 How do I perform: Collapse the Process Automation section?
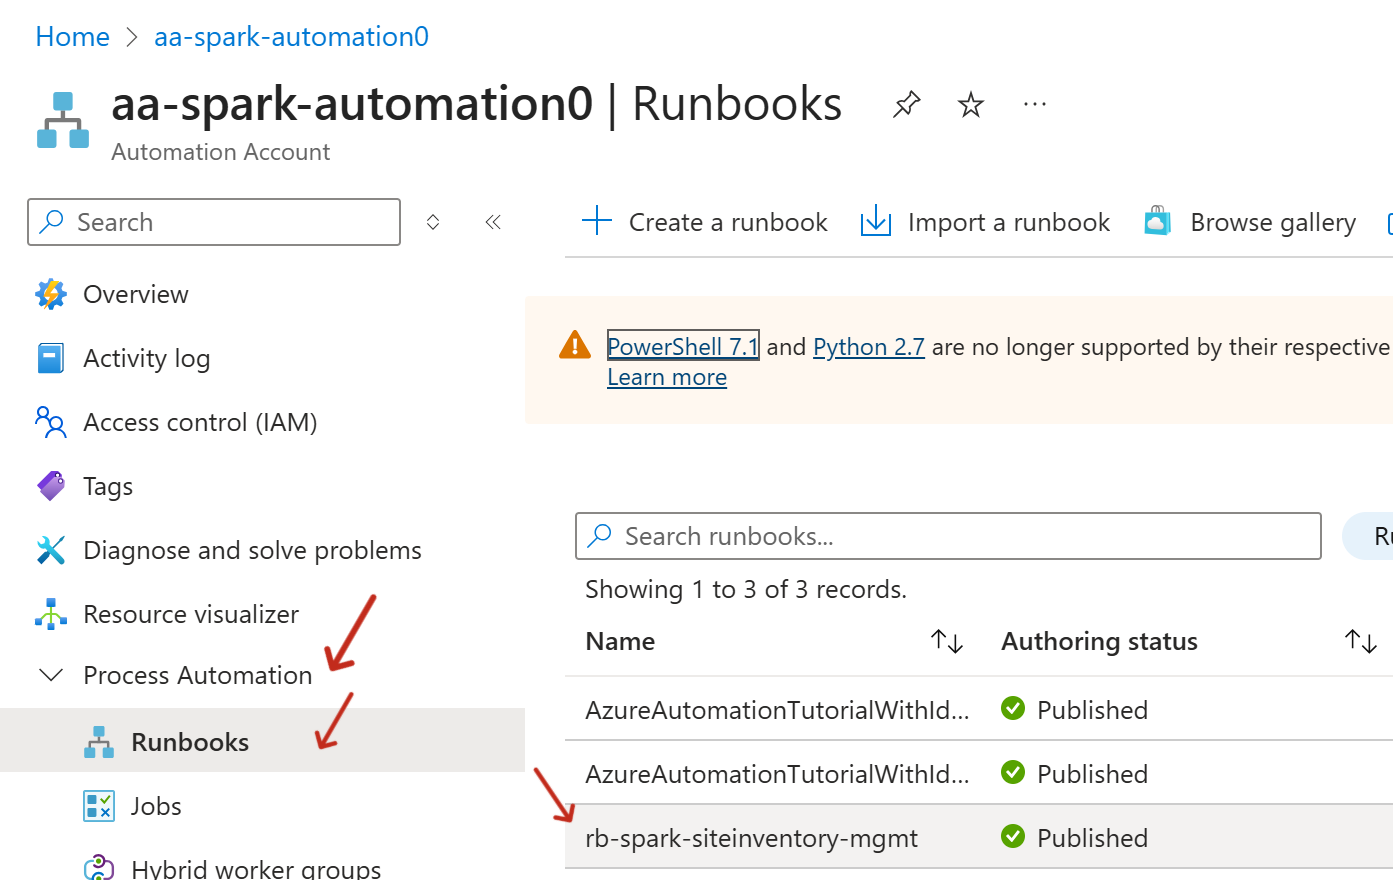51,675
